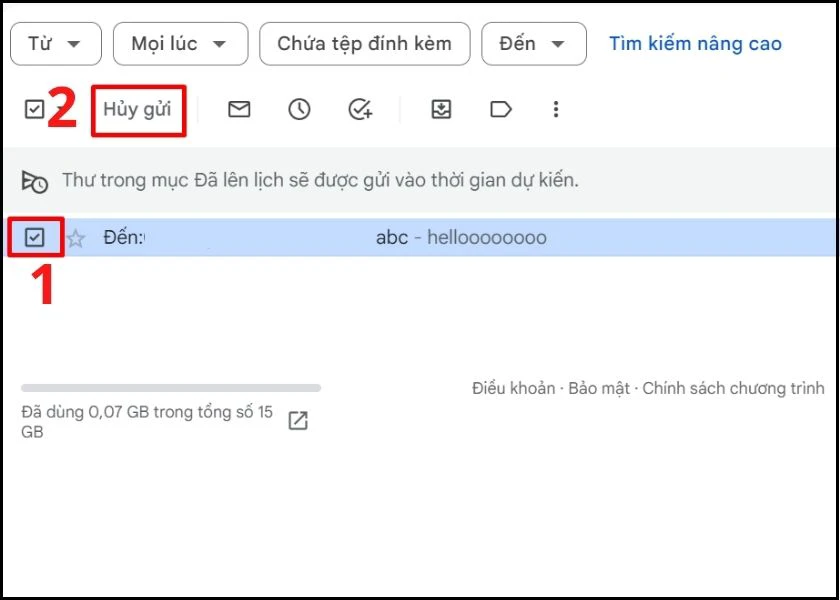
Task: Click the "Hủy gửi" cancel send button
Action: [x=138, y=110]
